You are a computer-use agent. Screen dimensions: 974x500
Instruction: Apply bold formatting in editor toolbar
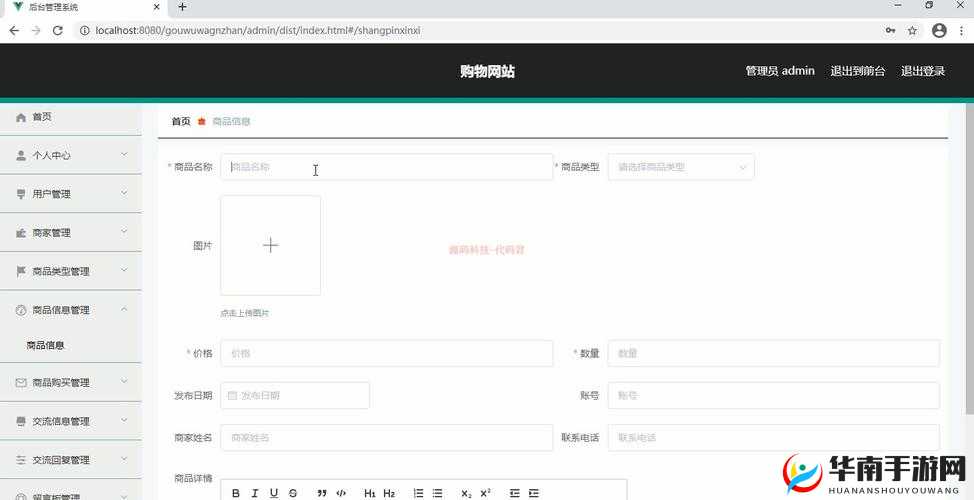point(236,493)
